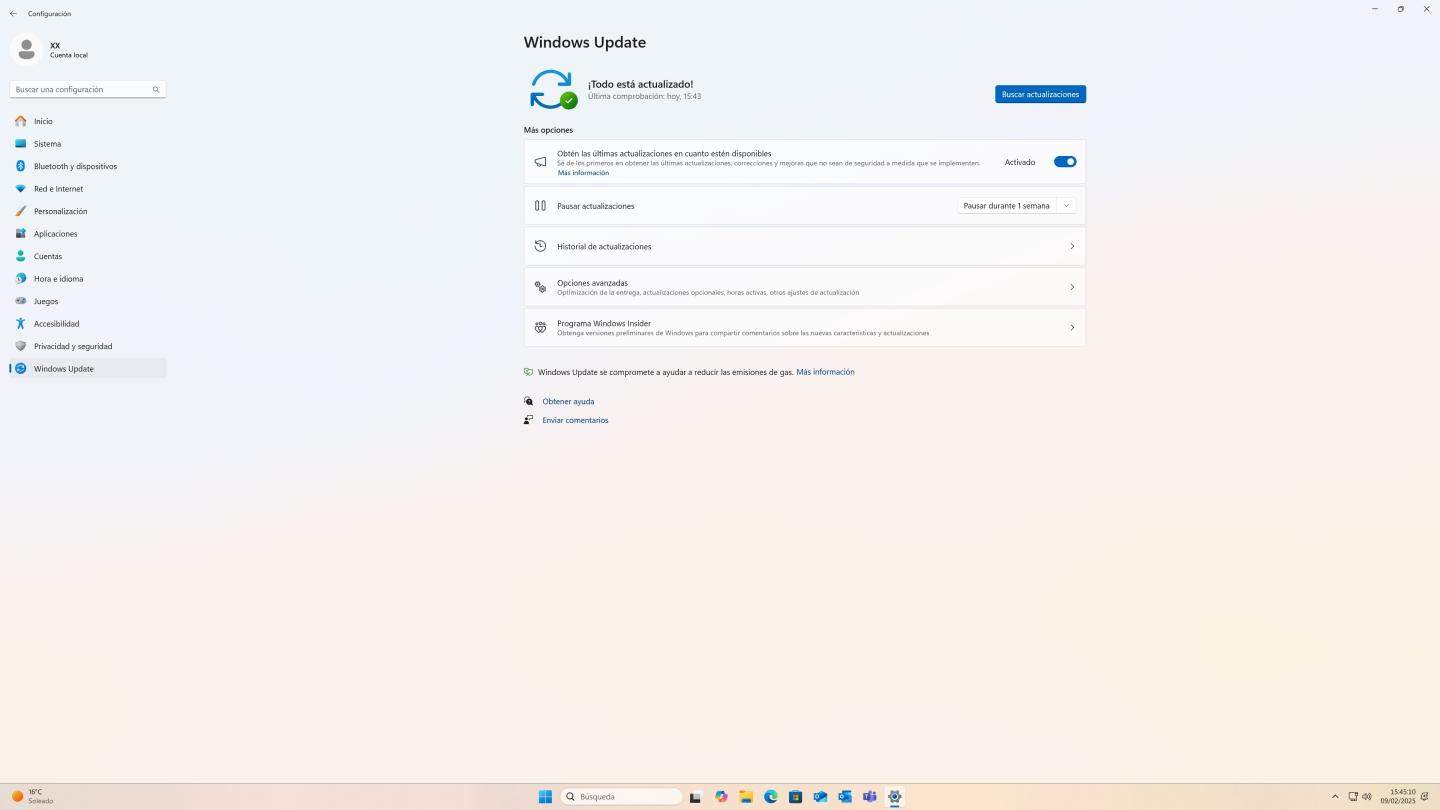
Task: Click the Juegos controller icon
Action: [x=20, y=301]
